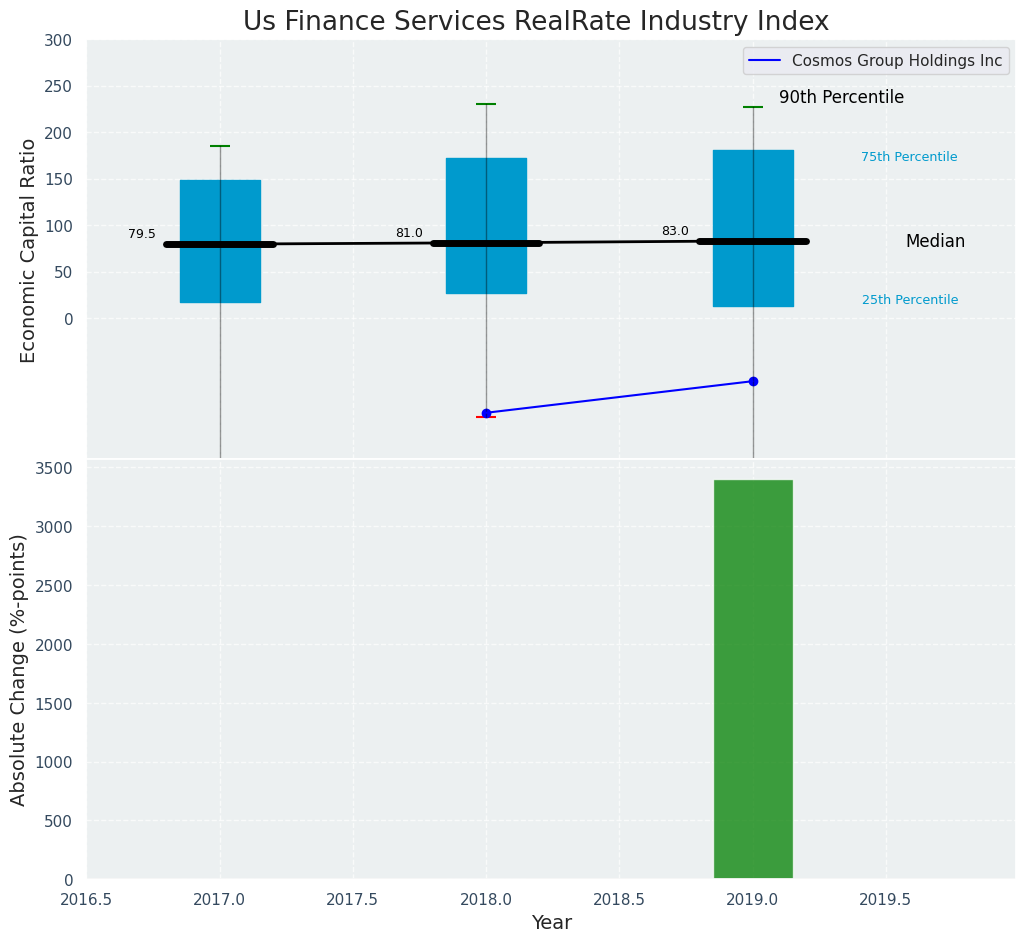Click the lower y-axis tick '2500'
1026x942 pixels.
(52, 586)
